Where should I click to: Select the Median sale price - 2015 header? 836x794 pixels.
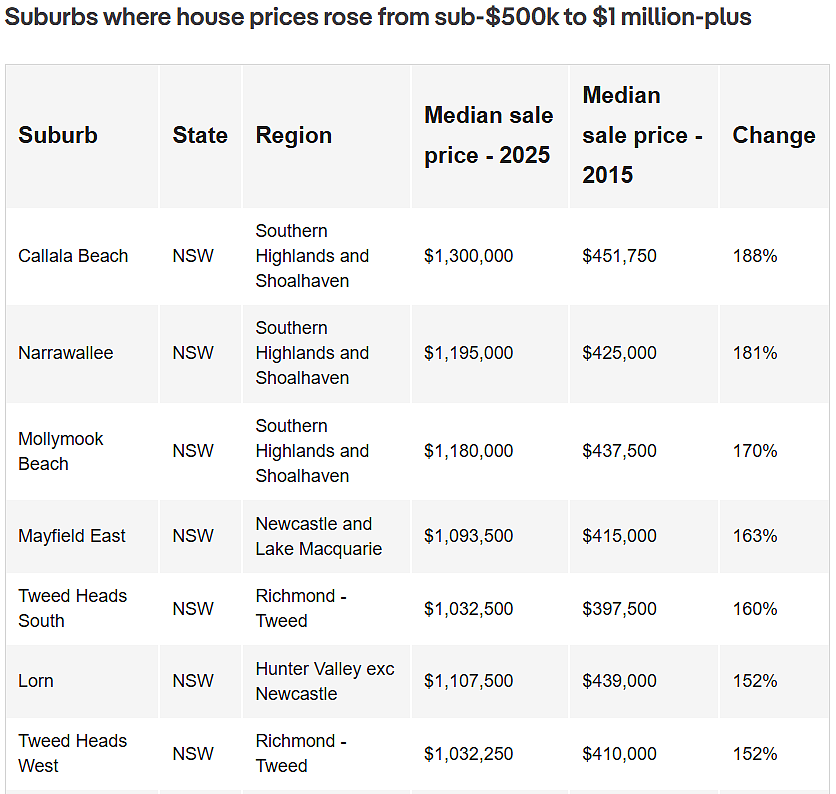coord(642,135)
